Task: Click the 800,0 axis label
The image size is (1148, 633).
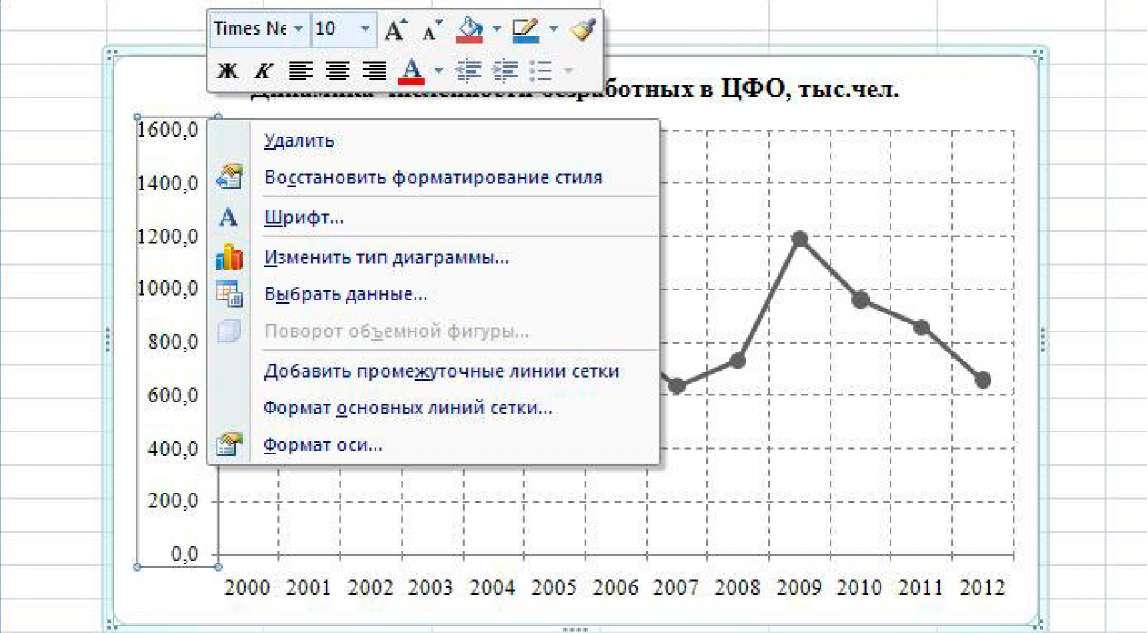Action: pos(173,342)
